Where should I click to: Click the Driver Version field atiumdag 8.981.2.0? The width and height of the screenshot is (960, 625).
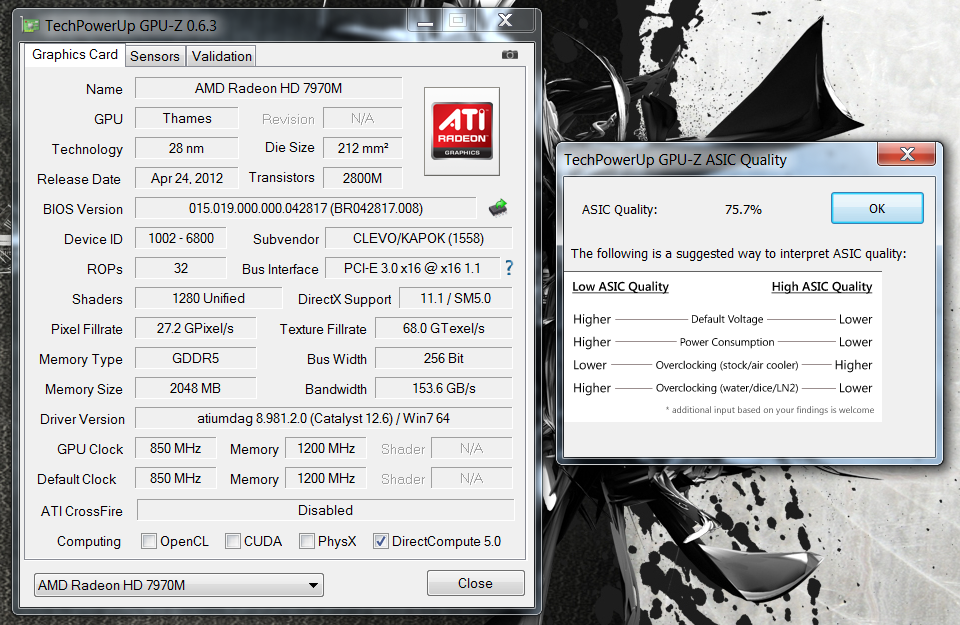324,418
